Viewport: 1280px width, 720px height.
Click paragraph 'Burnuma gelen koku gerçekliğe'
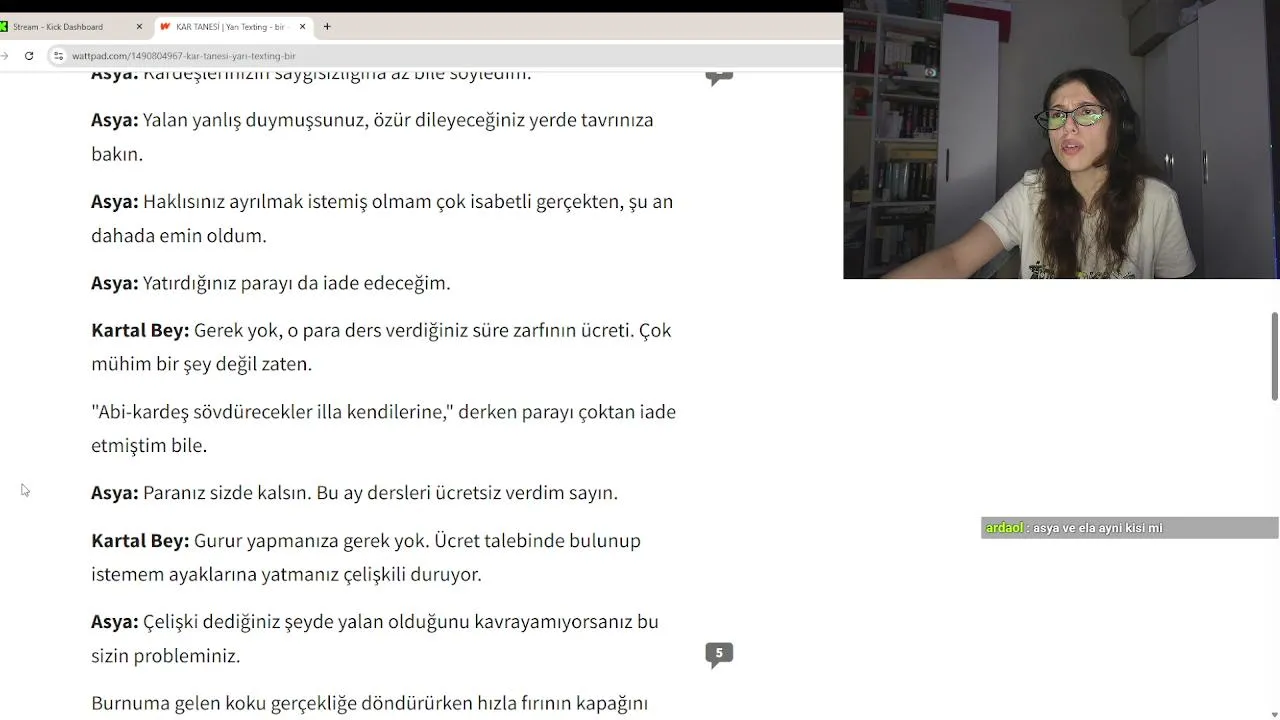pos(370,704)
